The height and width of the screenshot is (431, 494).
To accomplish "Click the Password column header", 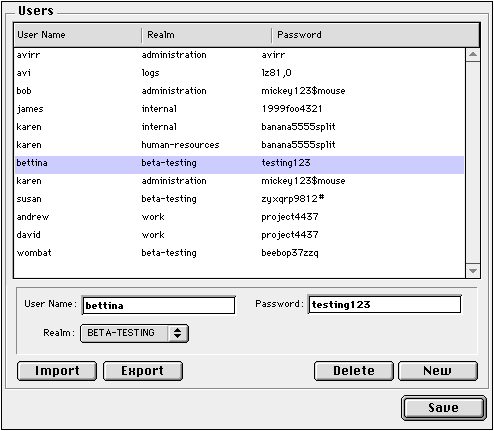I will click(376, 35).
